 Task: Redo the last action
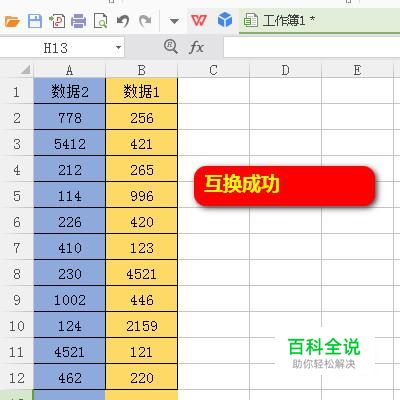145,21
